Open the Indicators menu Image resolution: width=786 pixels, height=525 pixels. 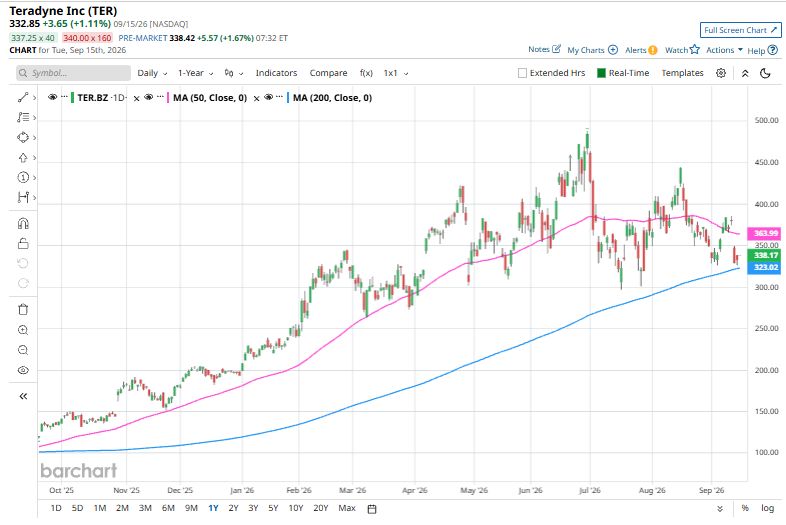276,73
